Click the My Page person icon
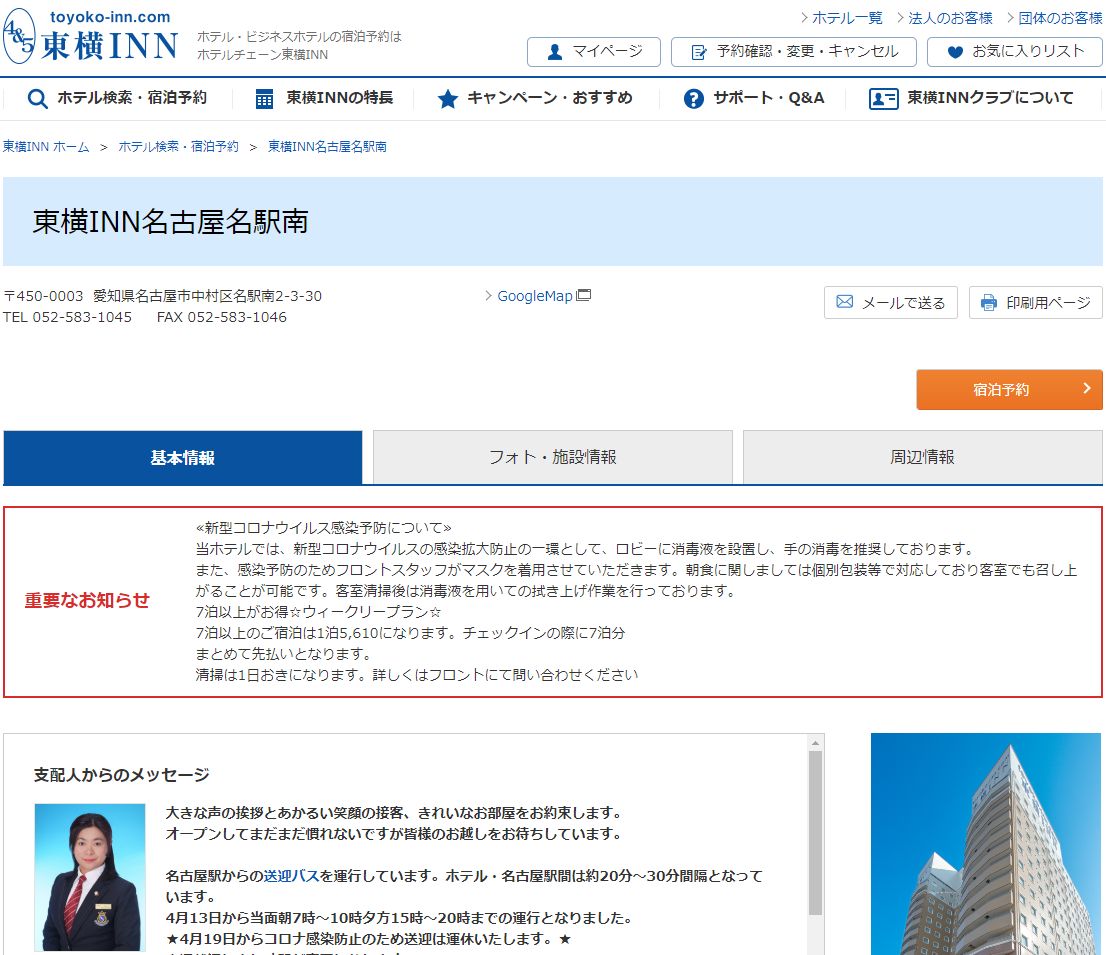 click(555, 52)
